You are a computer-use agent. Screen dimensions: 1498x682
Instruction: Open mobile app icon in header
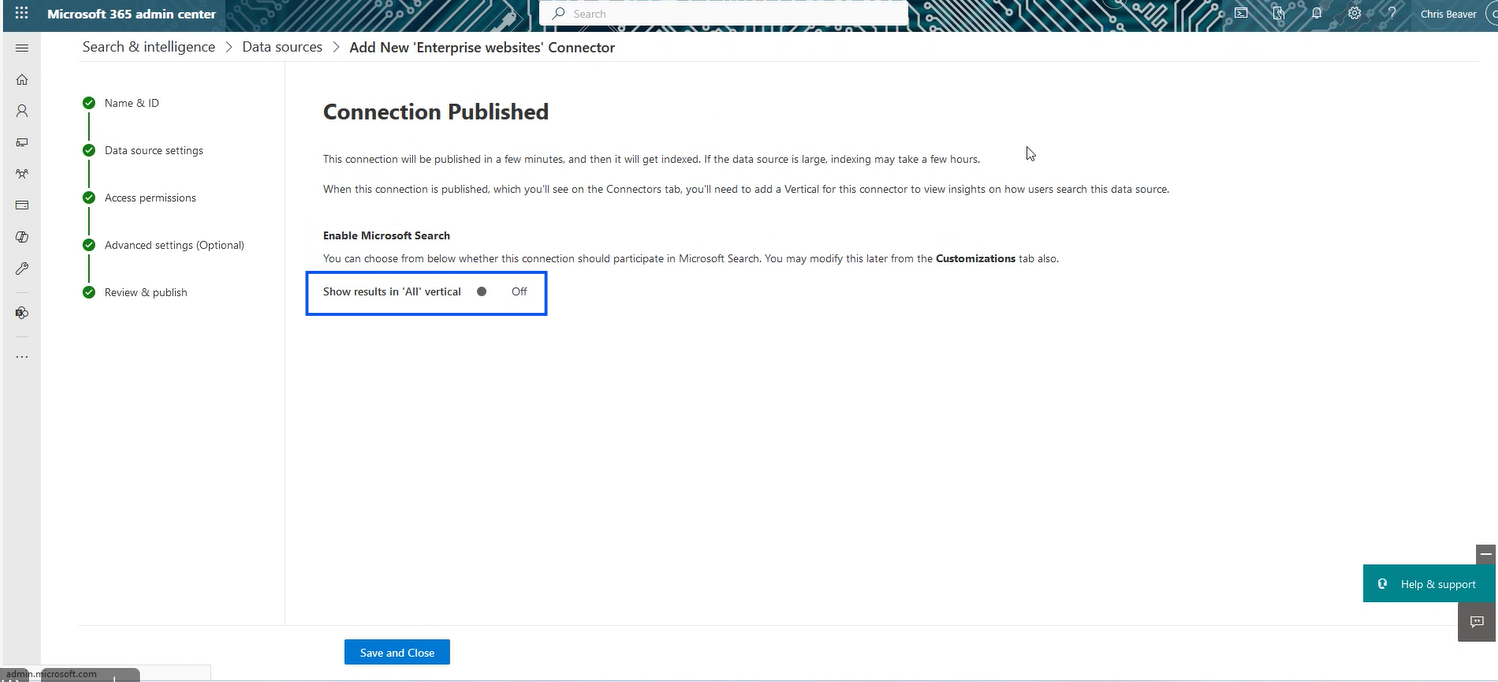point(1278,14)
